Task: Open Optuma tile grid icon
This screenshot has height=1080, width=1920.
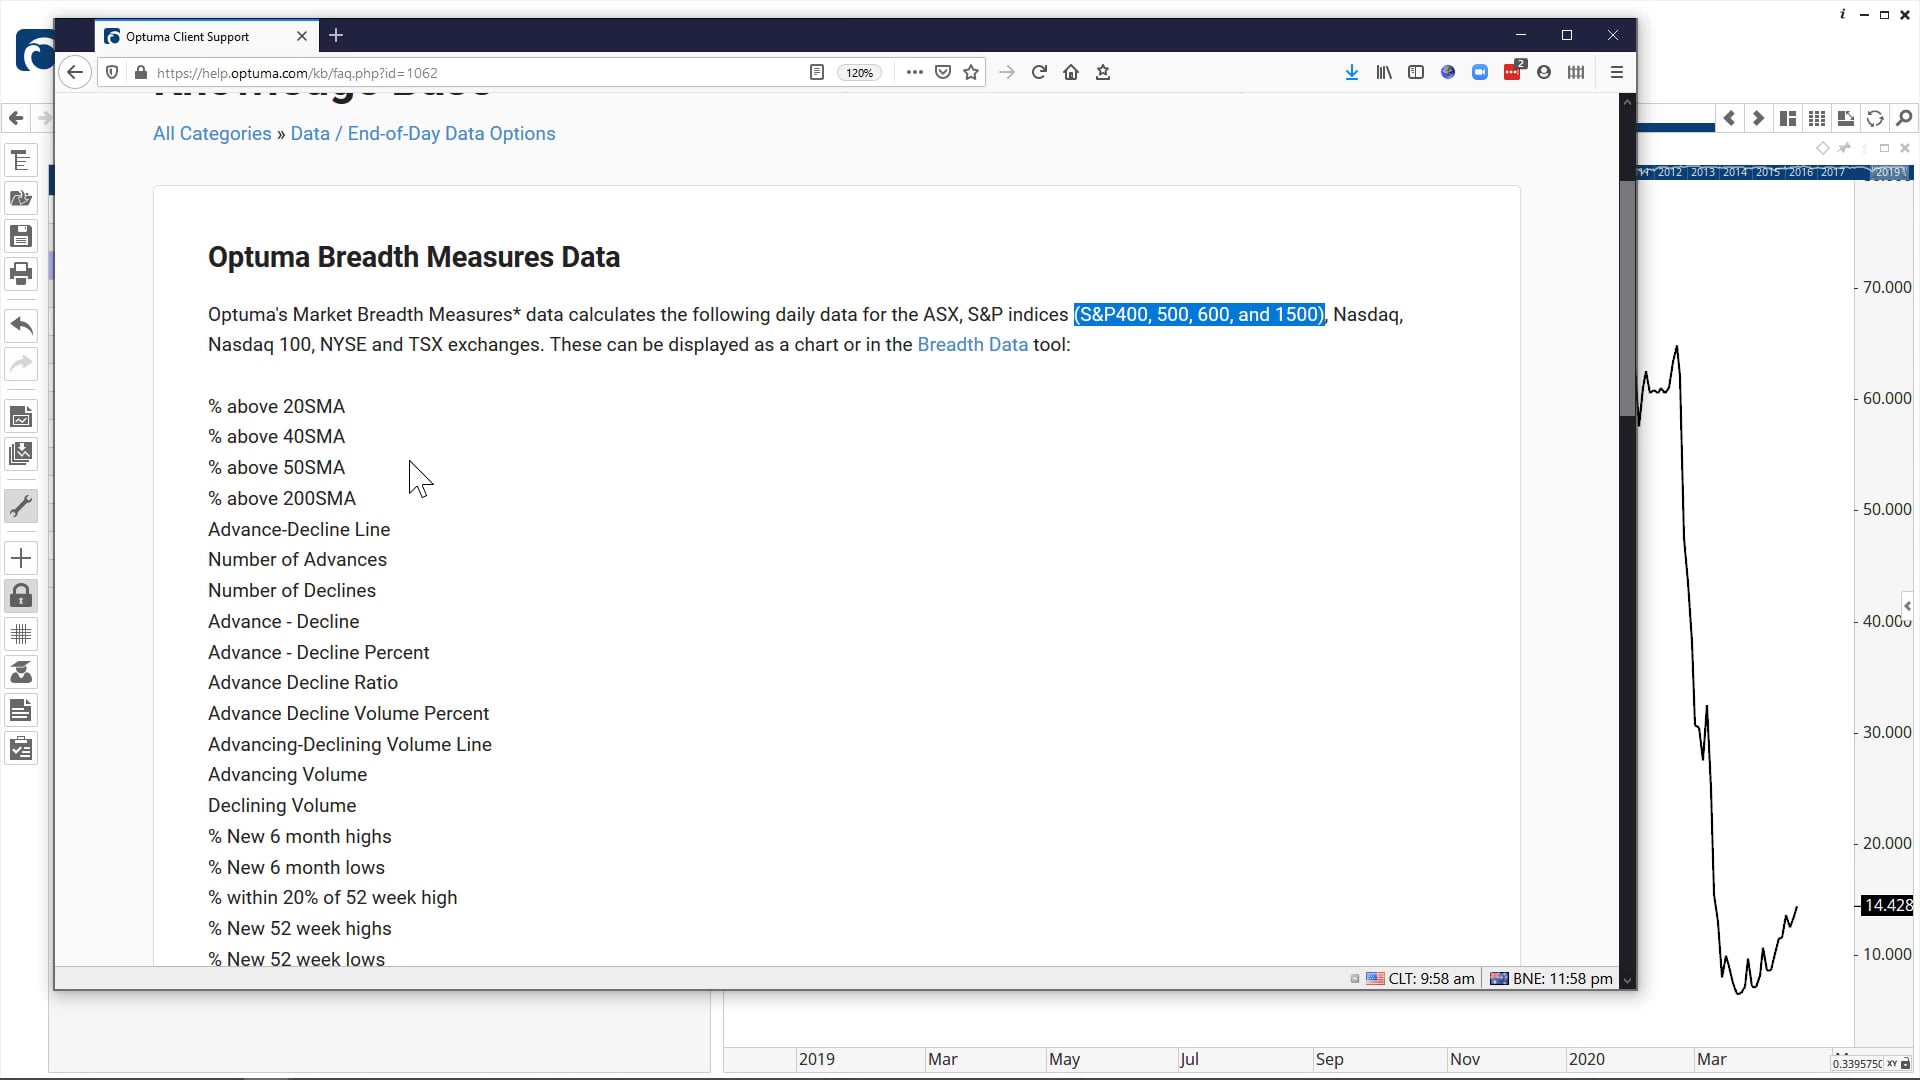Action: point(1817,118)
